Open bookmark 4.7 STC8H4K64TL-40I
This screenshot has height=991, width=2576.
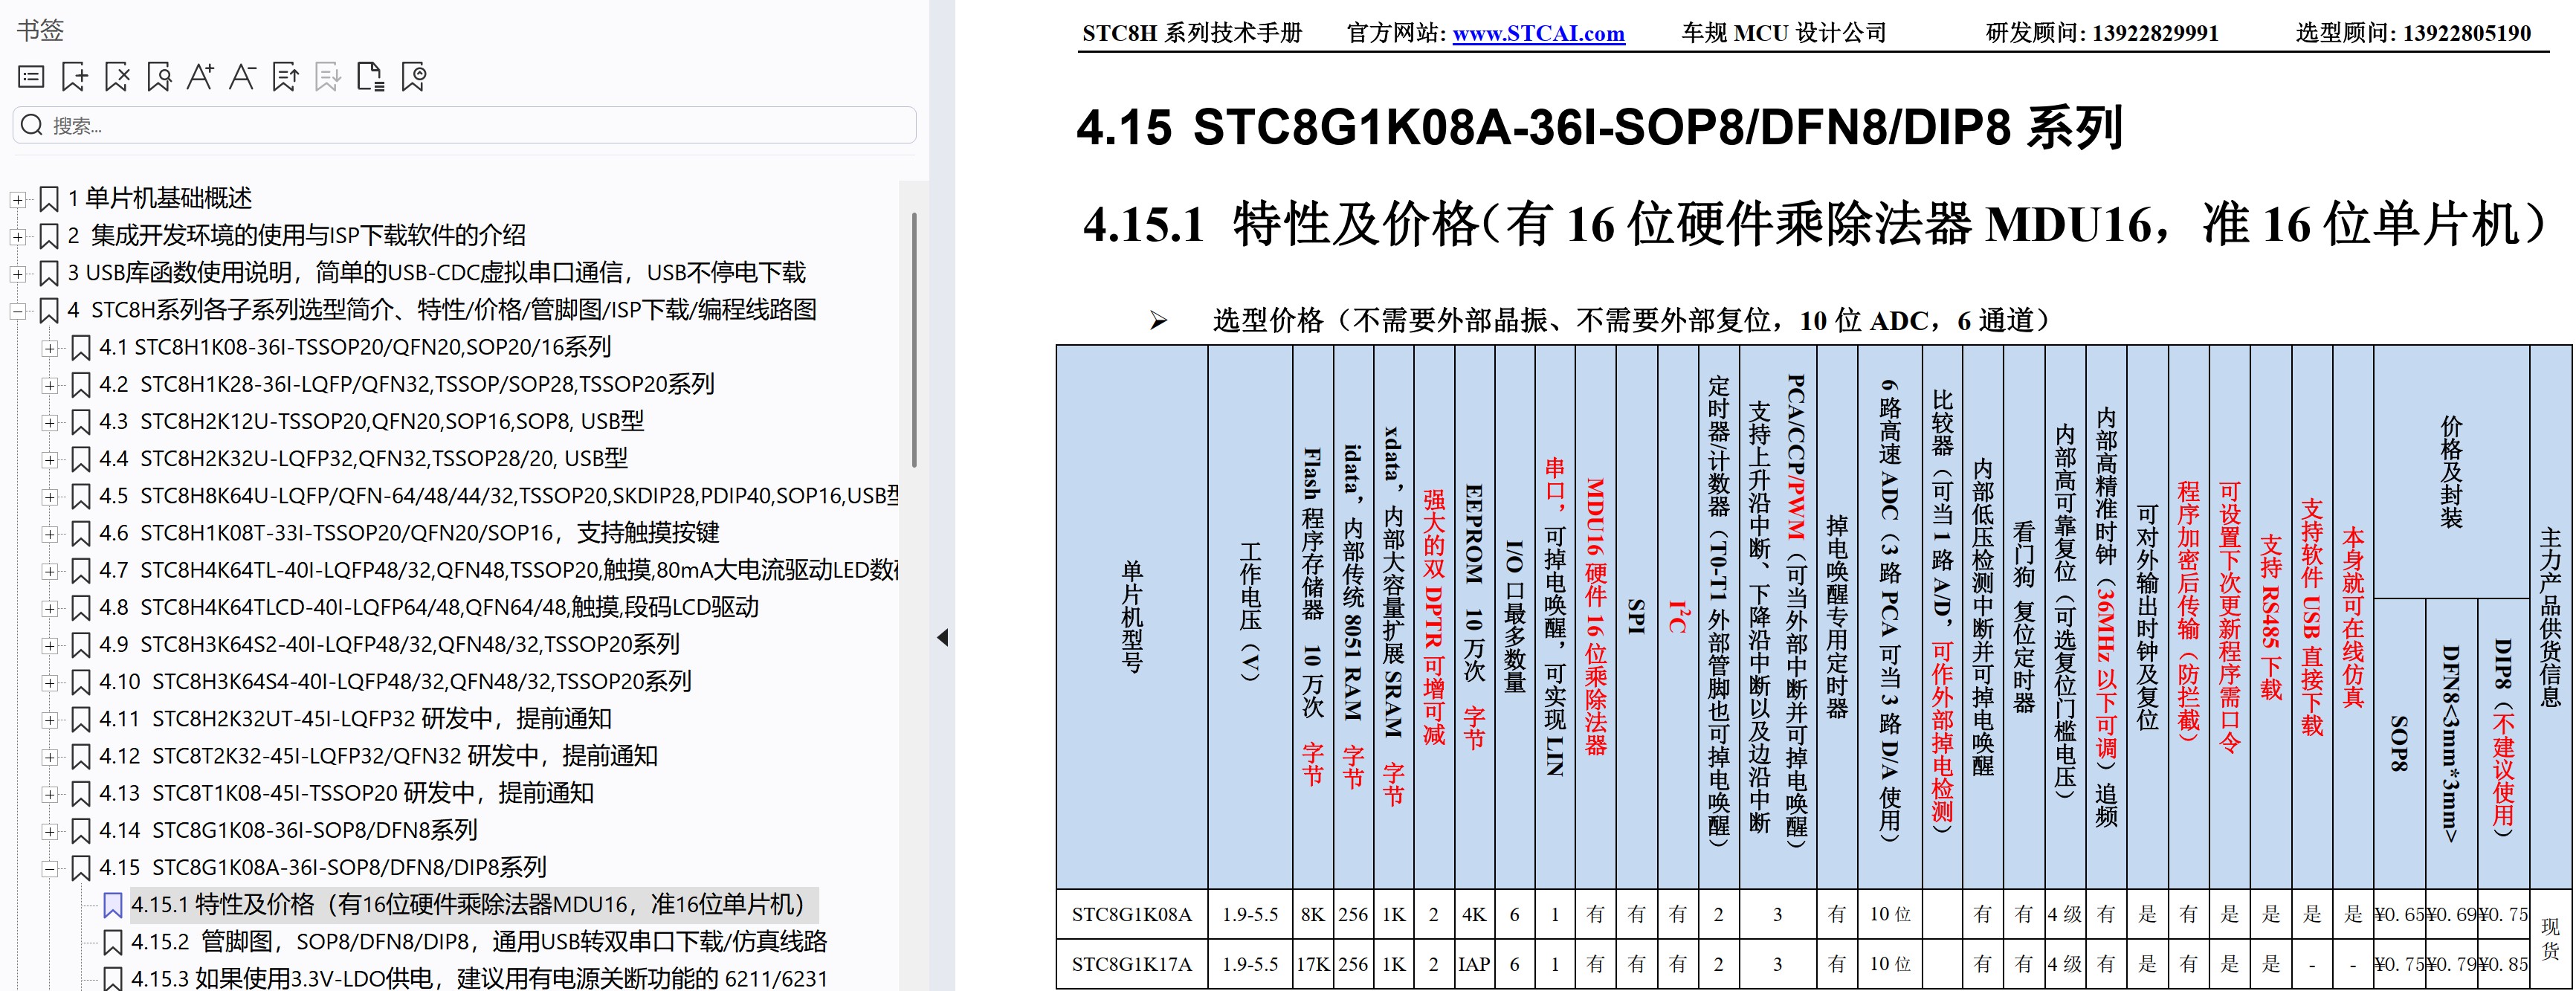499,570
